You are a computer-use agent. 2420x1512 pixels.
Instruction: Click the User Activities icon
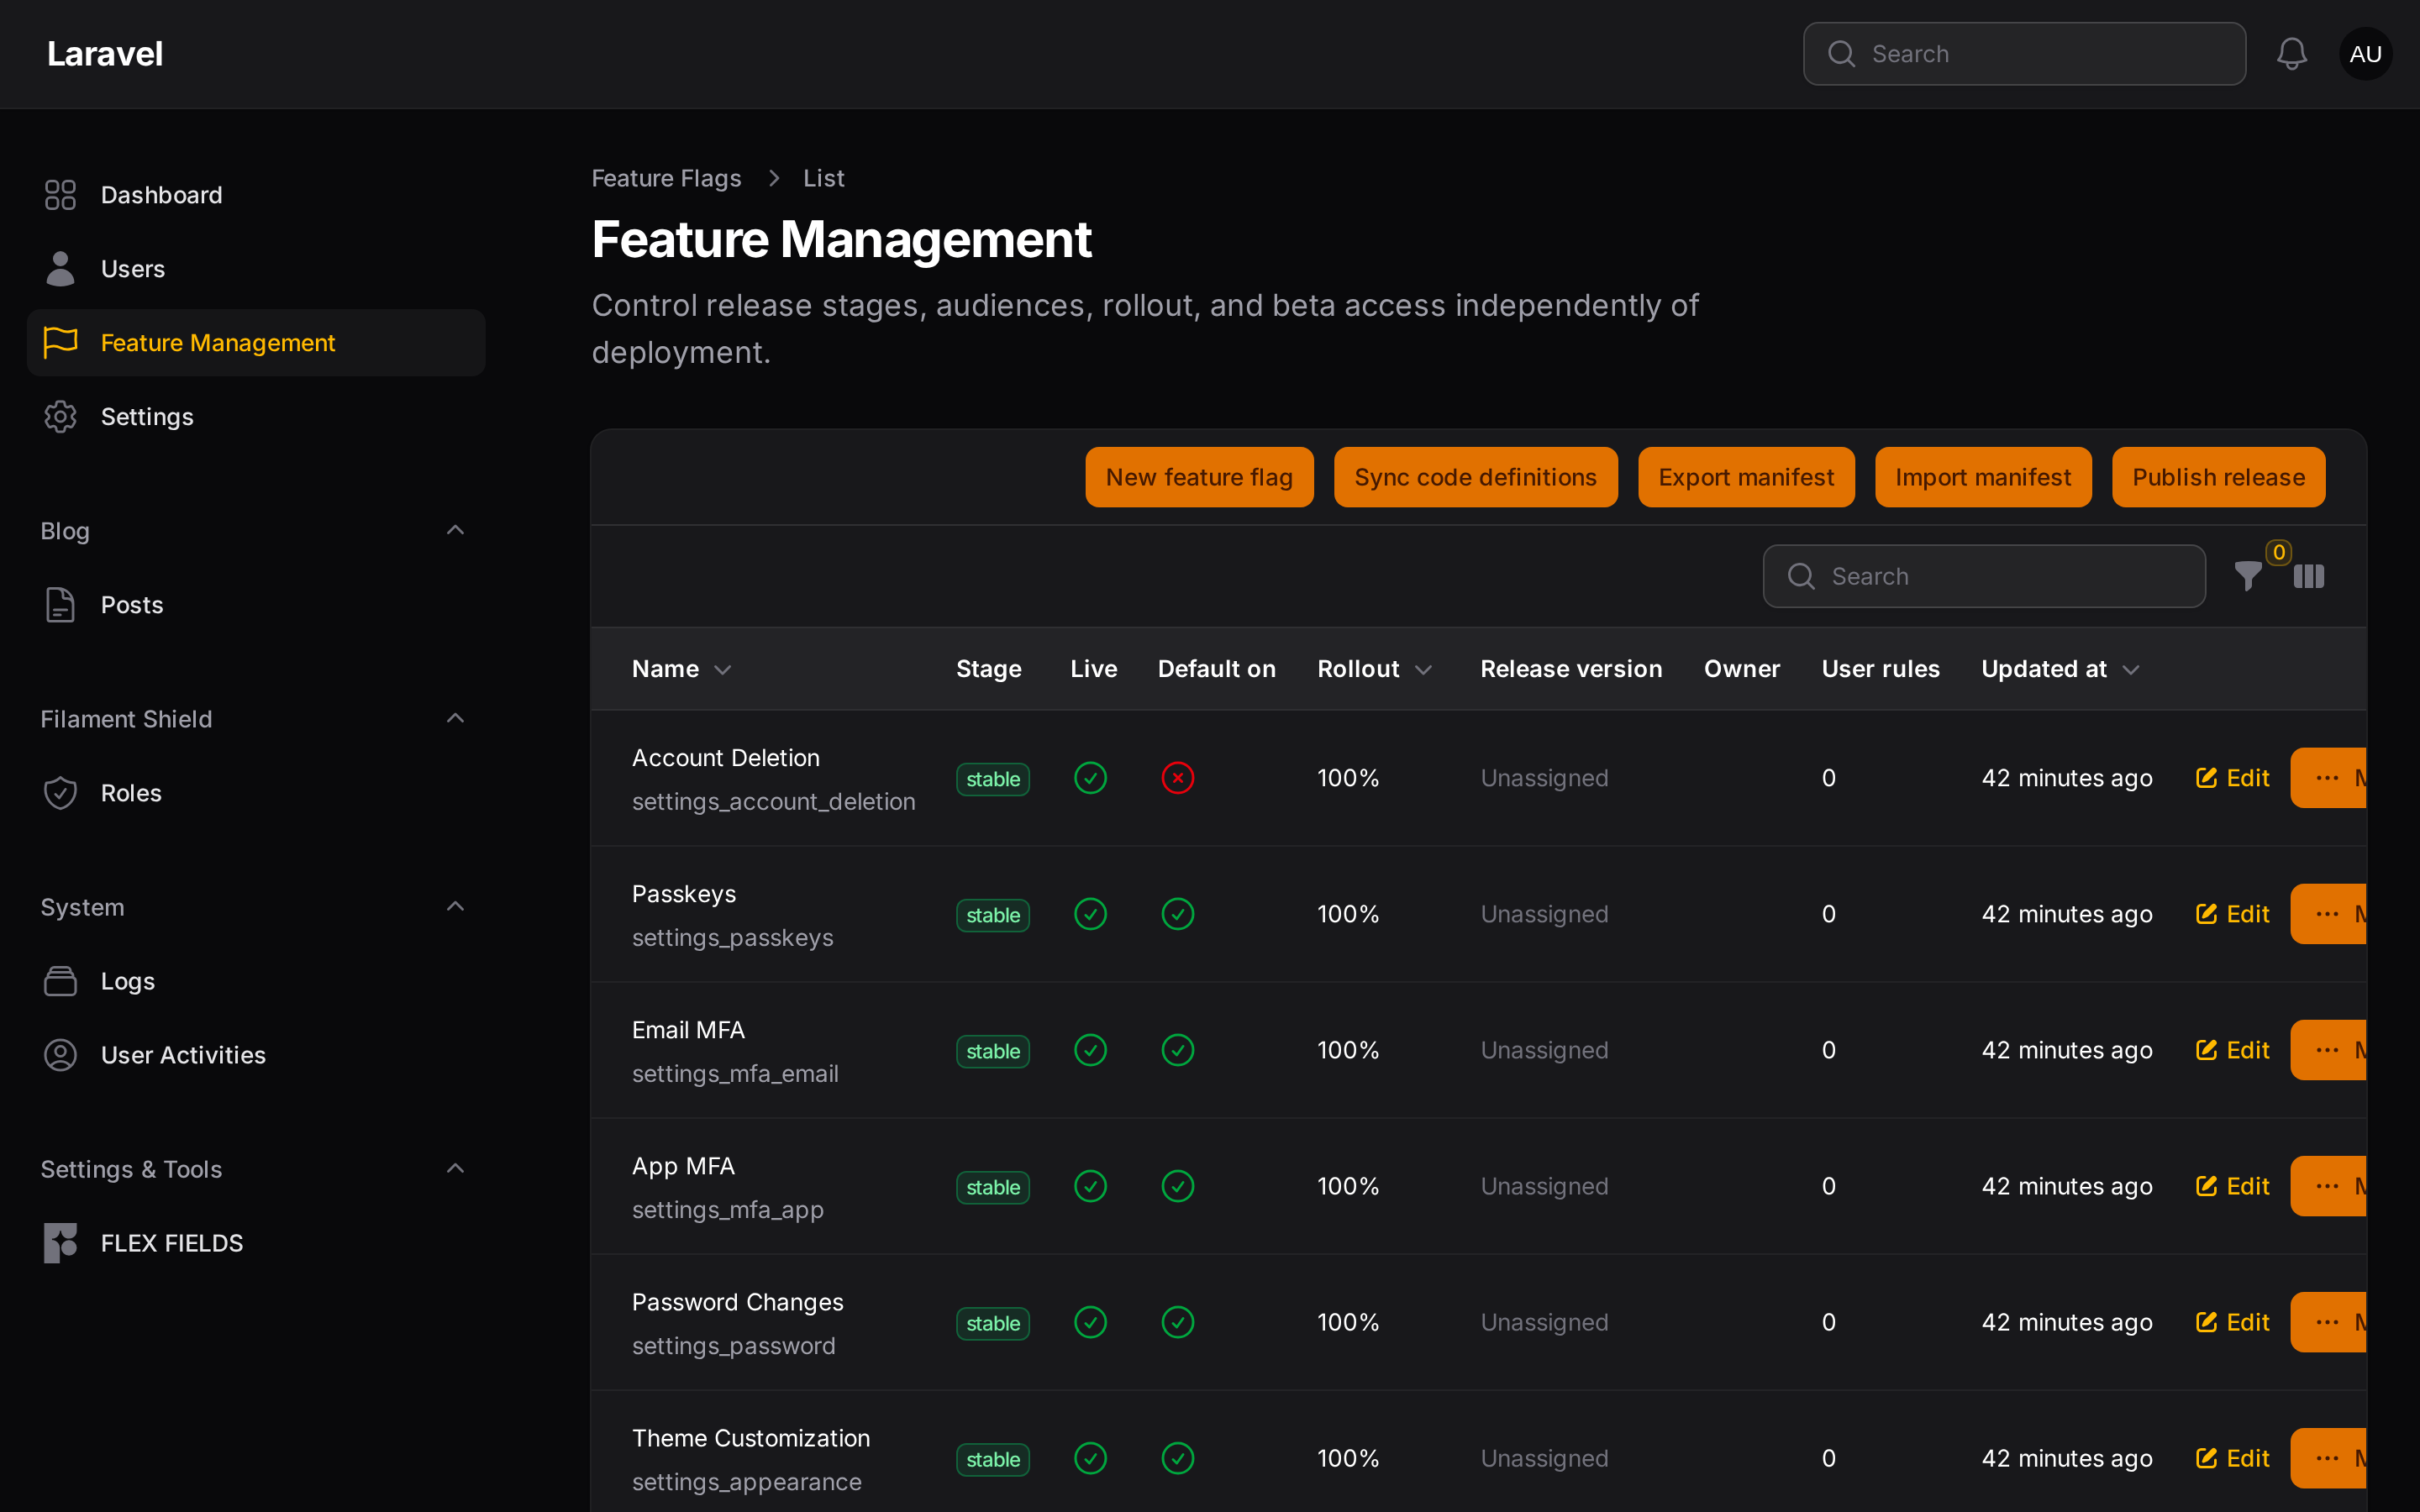(x=60, y=1055)
